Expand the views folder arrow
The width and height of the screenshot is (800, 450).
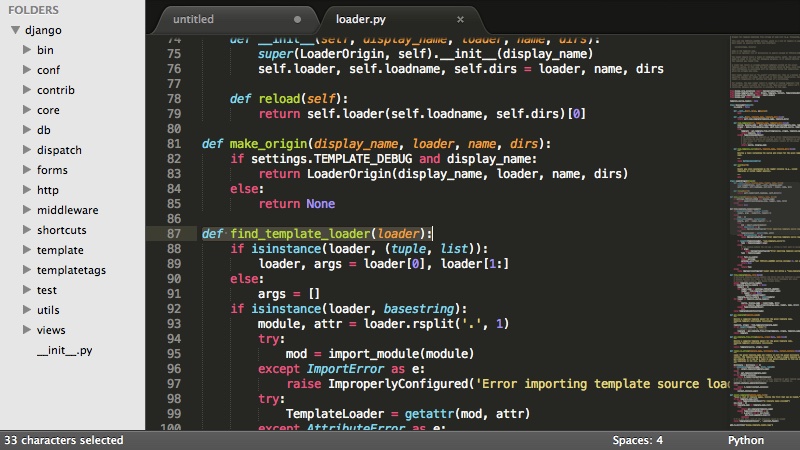tap(26, 330)
